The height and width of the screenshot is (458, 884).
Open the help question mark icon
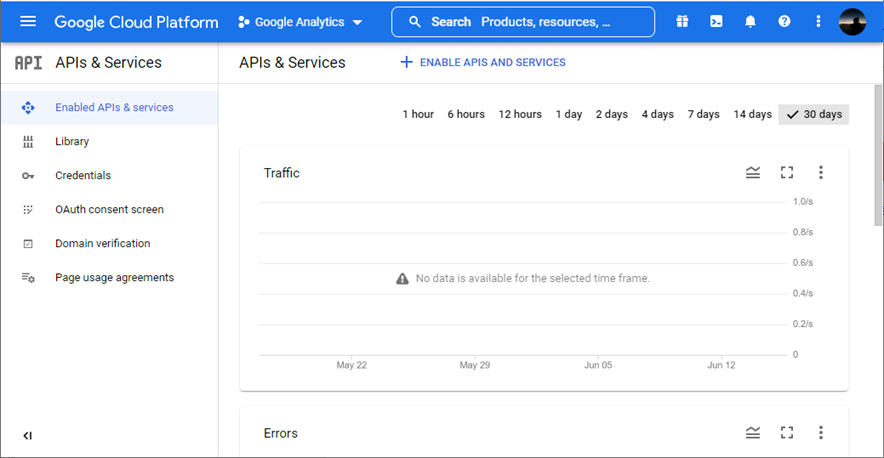784,21
